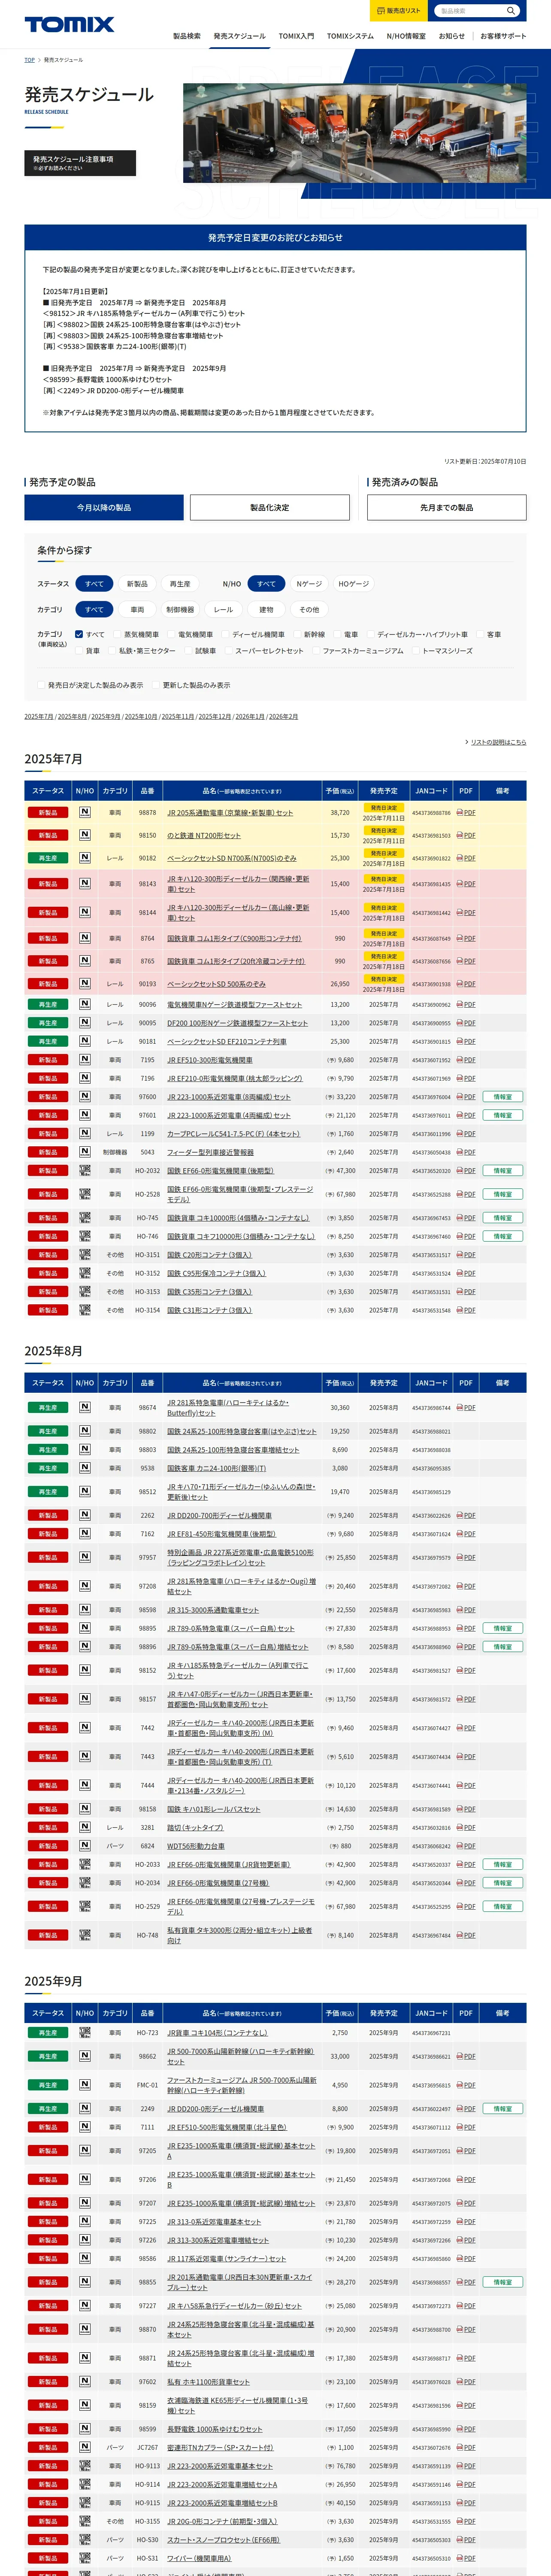Check the ディーゼル機関車 checkbox
Screen dimensions: 551x2576
coord(225,634)
